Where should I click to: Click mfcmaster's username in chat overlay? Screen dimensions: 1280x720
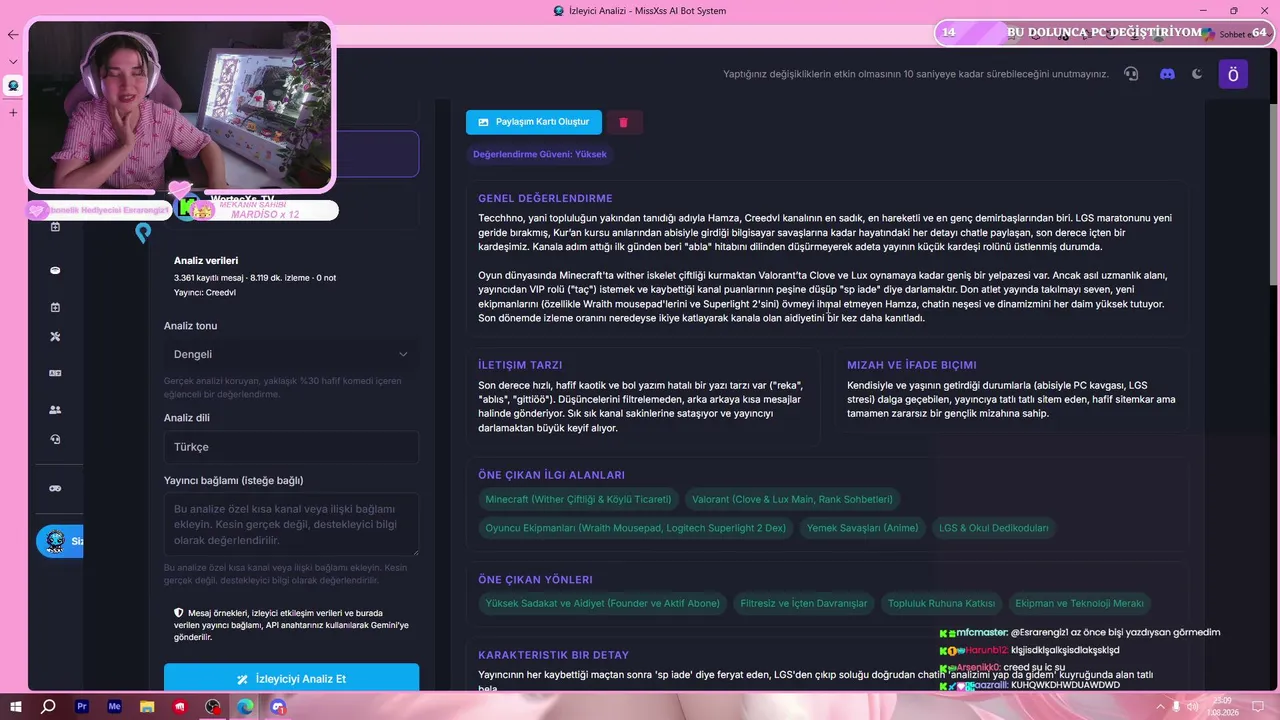point(981,632)
